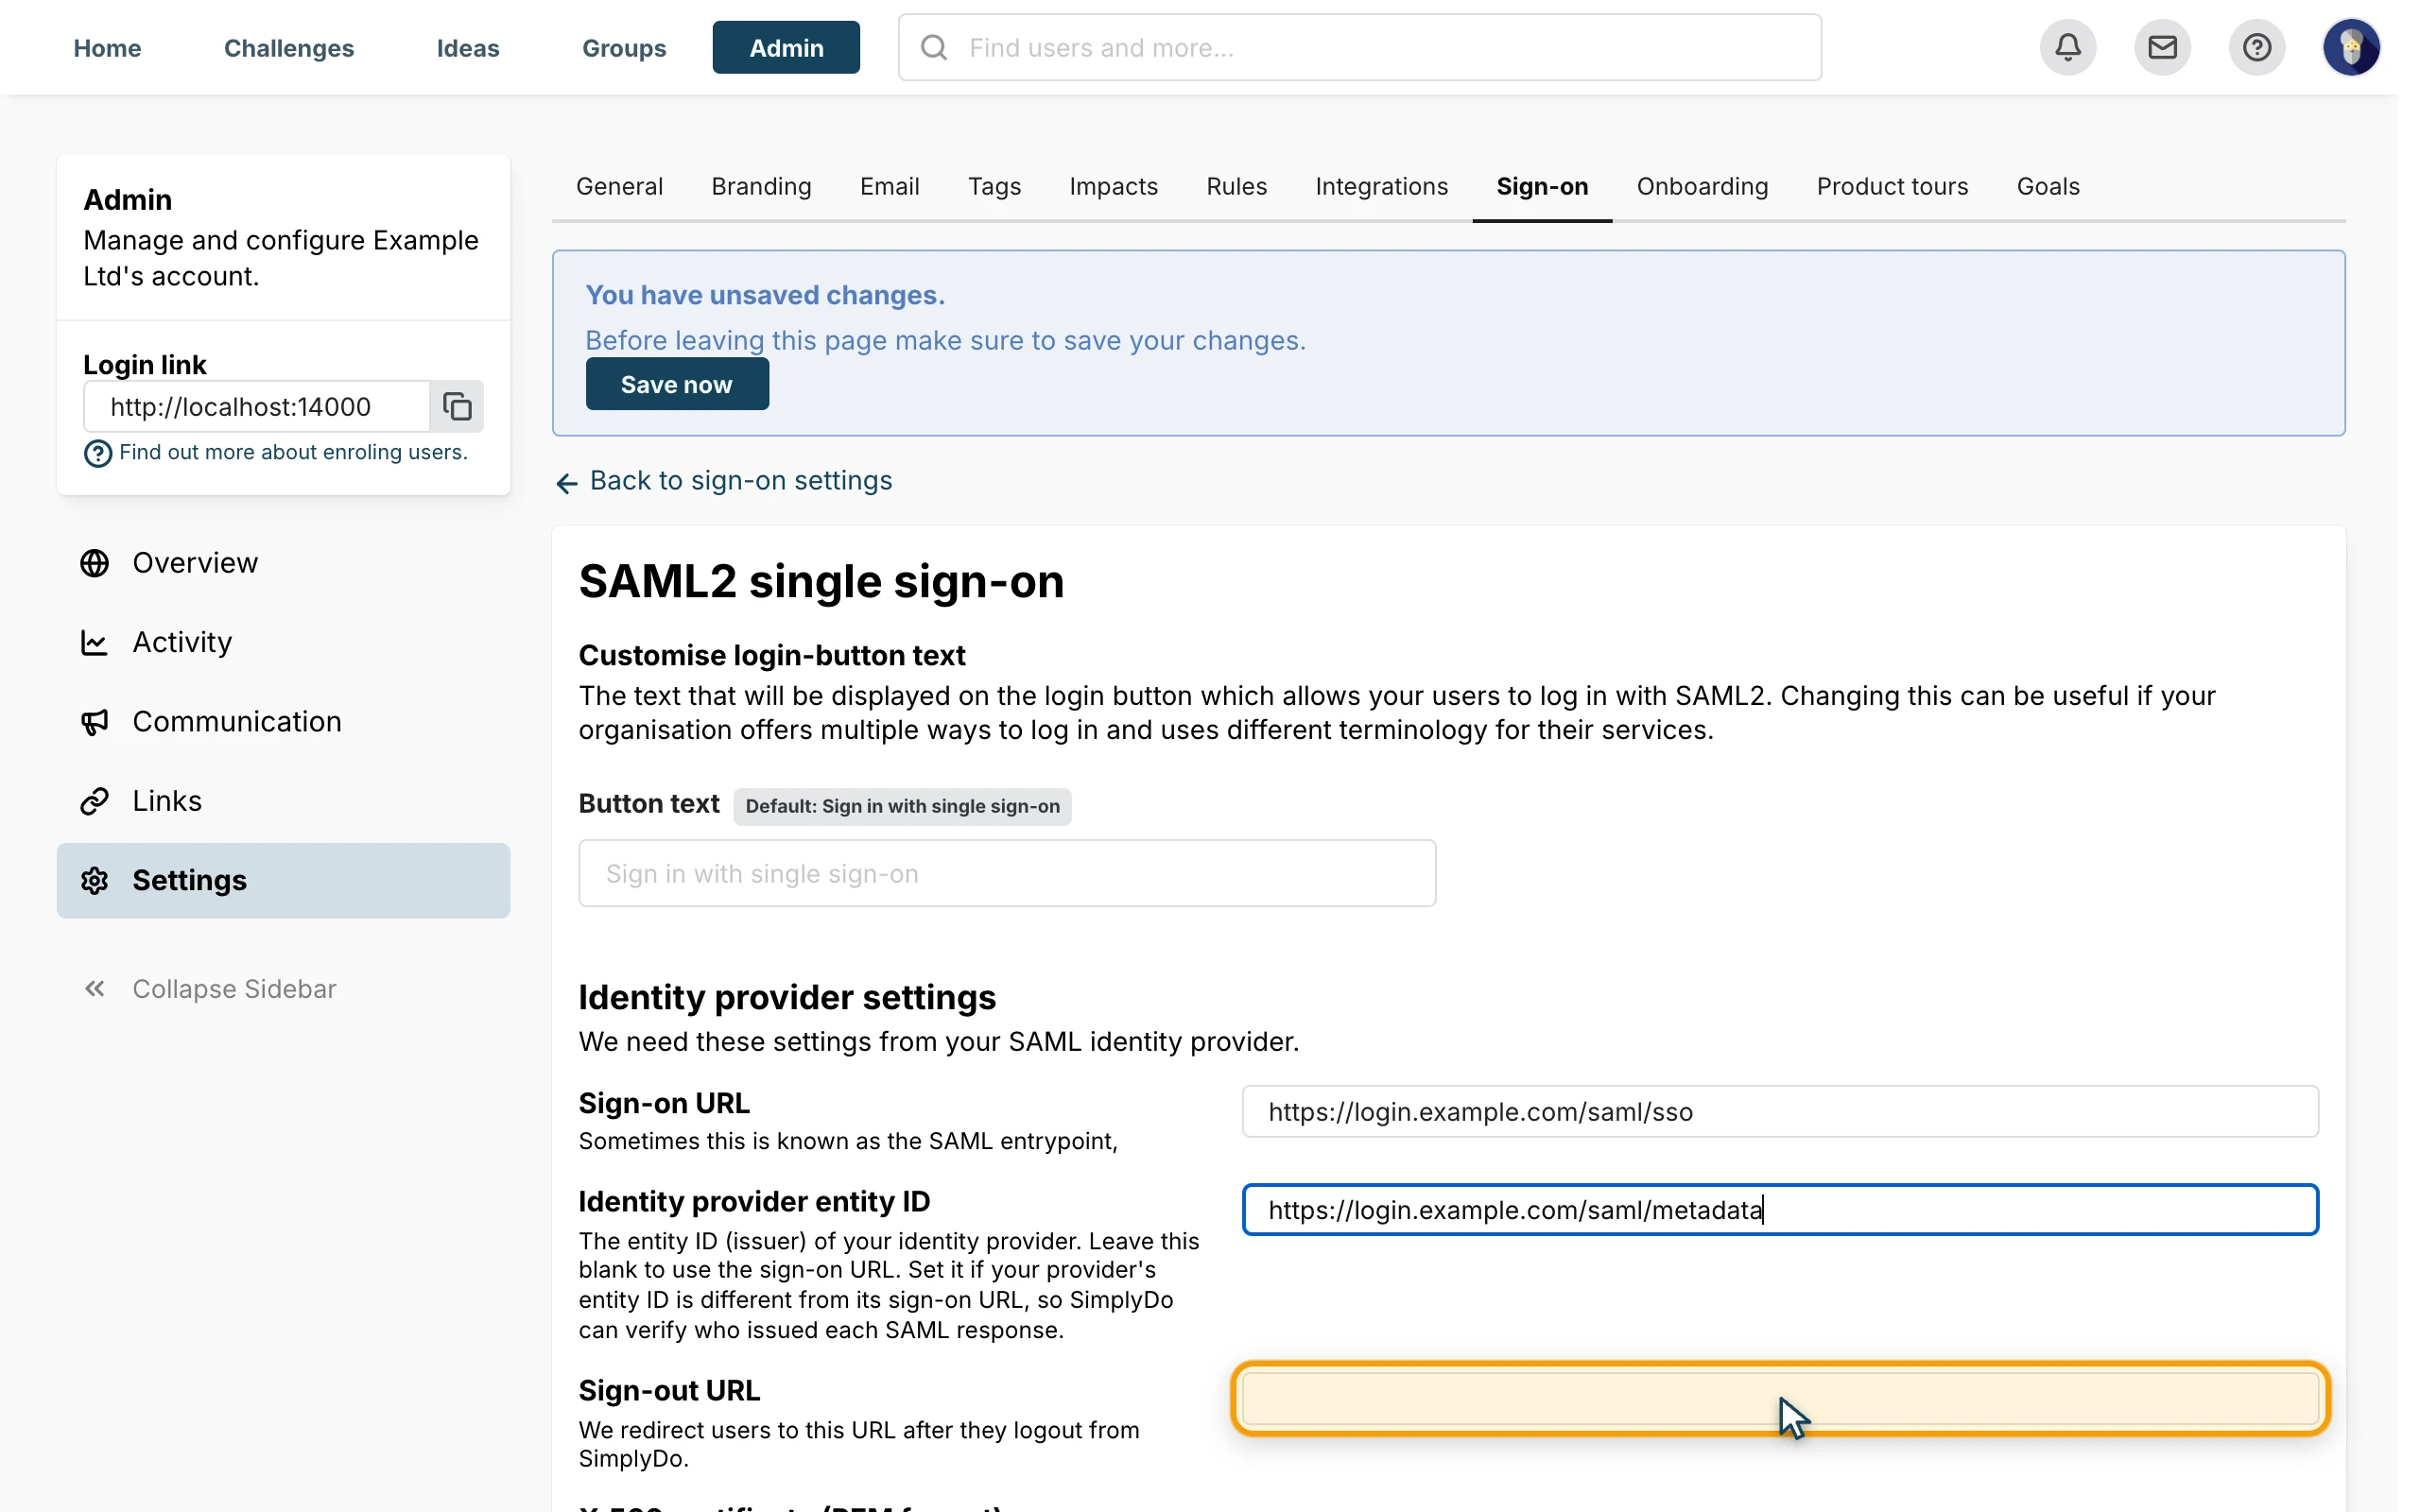Go to Home in top navigation

click(107, 48)
